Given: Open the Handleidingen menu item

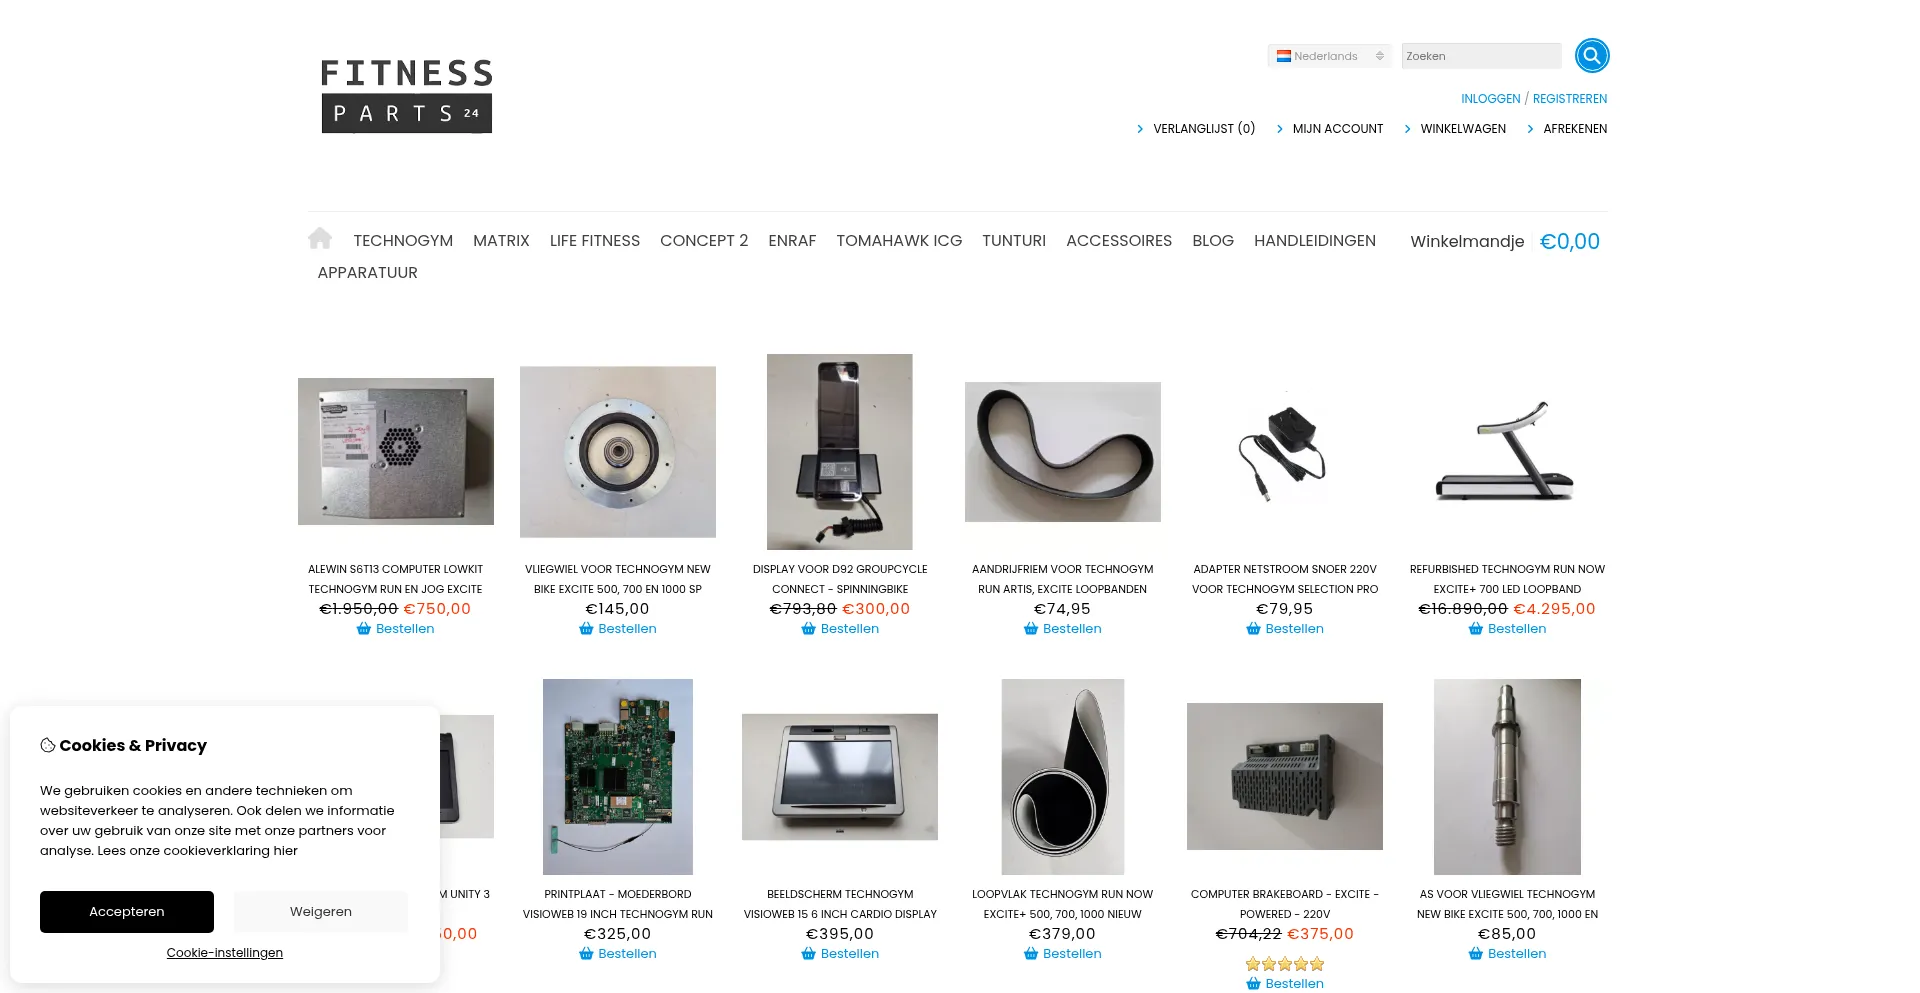Looking at the screenshot, I should click(x=1315, y=241).
